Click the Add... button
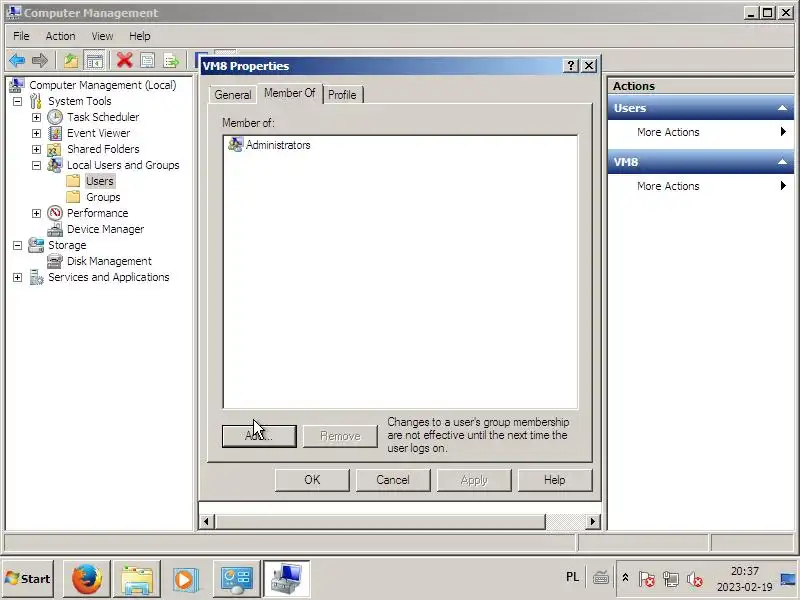 [259, 436]
